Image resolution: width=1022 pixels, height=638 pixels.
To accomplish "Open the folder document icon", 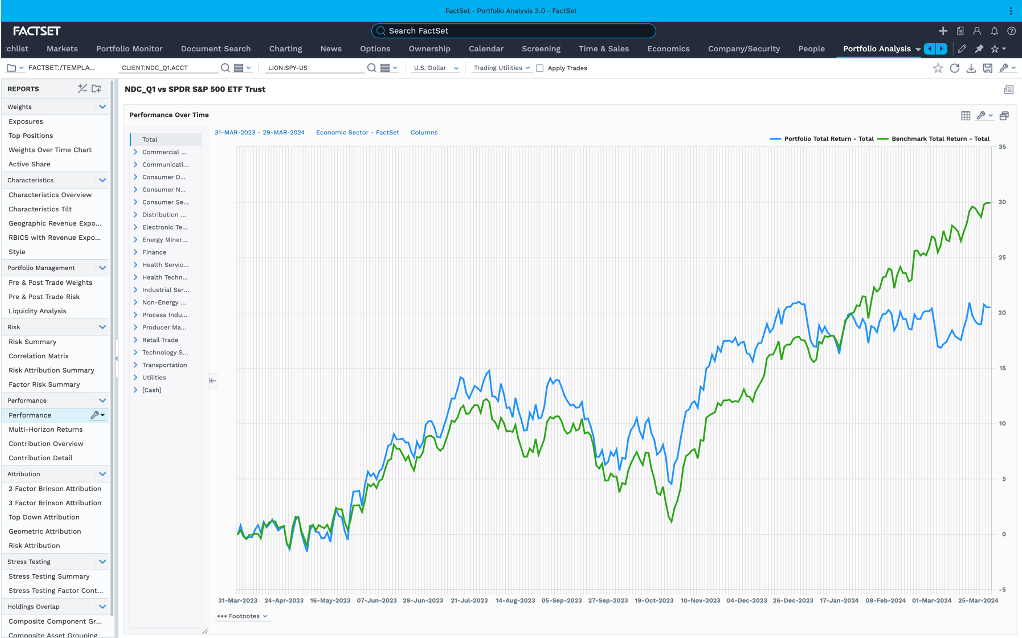I will (14, 68).
